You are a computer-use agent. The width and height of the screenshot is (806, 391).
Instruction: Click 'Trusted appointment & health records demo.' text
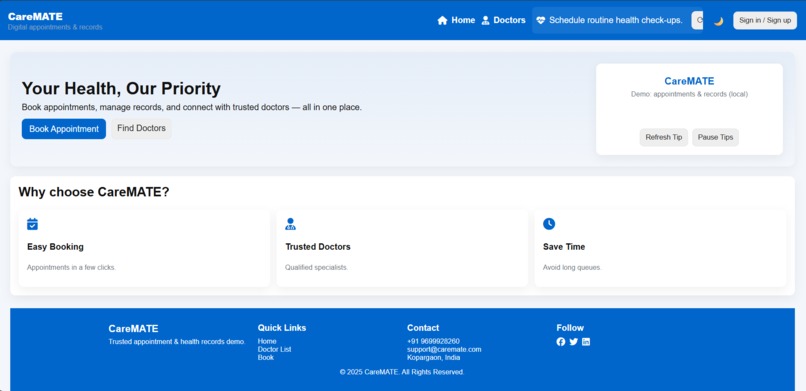click(177, 342)
